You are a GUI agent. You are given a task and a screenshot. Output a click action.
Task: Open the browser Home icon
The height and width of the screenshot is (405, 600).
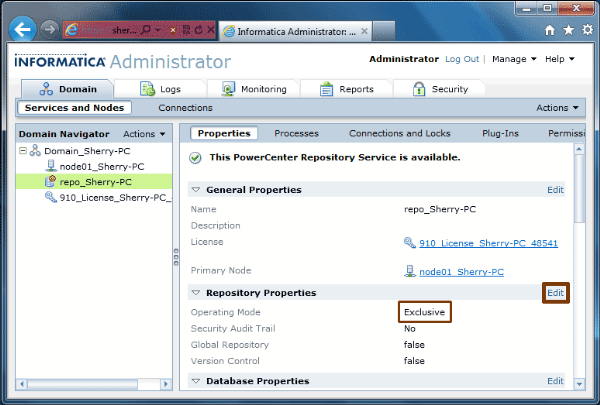point(549,30)
